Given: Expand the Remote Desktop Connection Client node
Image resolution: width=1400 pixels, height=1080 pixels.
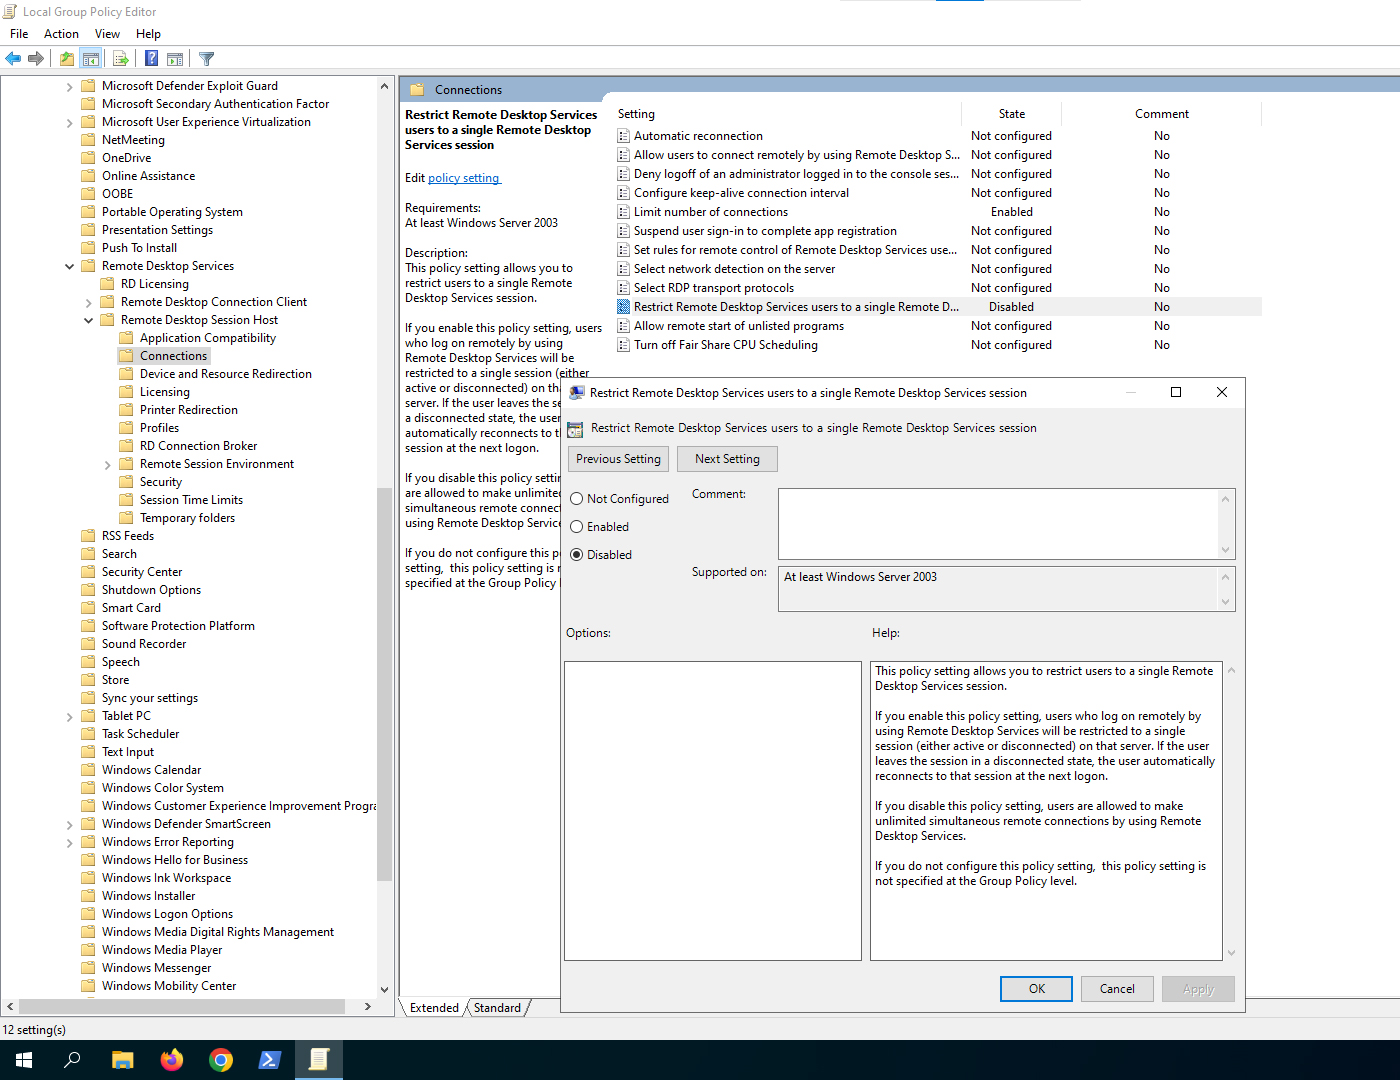Looking at the screenshot, I should pyautogui.click(x=89, y=302).
